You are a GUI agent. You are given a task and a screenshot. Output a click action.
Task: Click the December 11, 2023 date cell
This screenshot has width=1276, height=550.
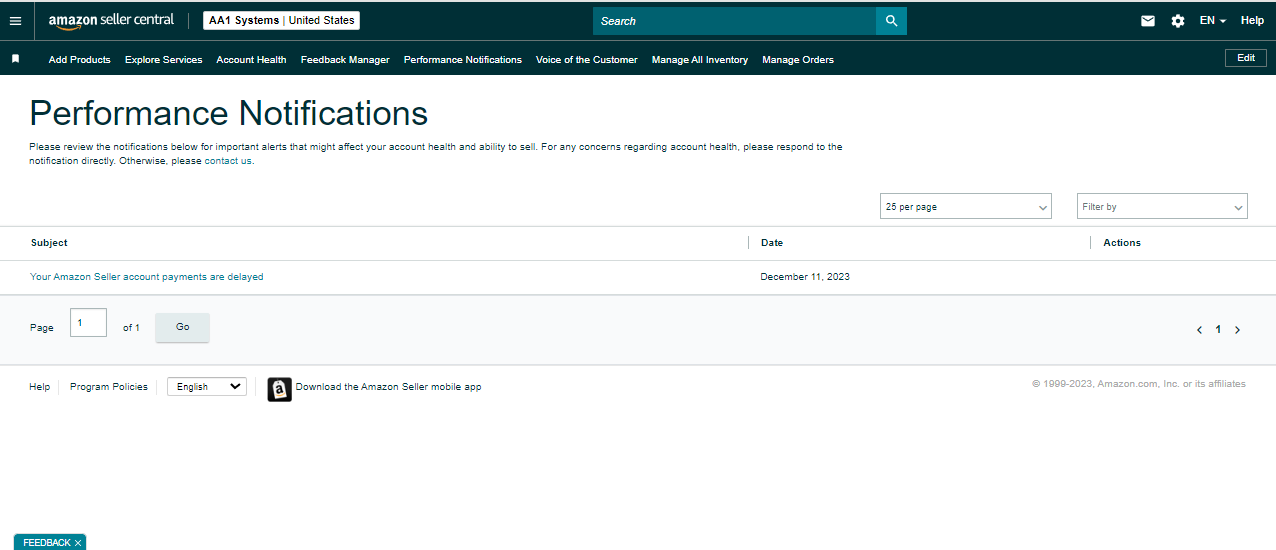[x=805, y=277]
